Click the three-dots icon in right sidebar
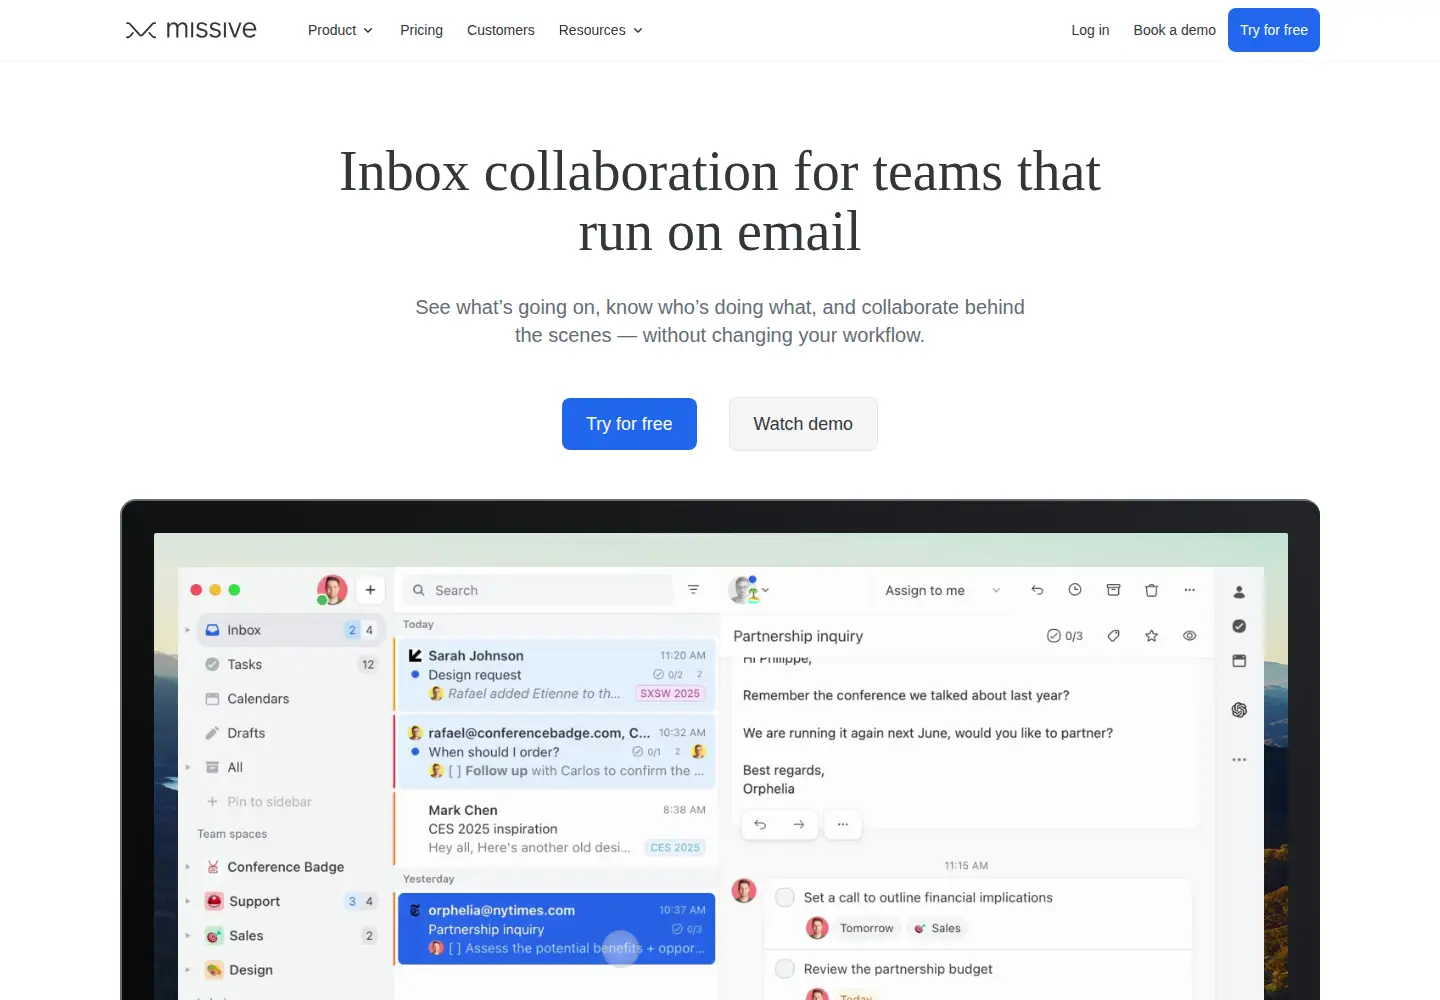The width and height of the screenshot is (1440, 1000). point(1239,760)
